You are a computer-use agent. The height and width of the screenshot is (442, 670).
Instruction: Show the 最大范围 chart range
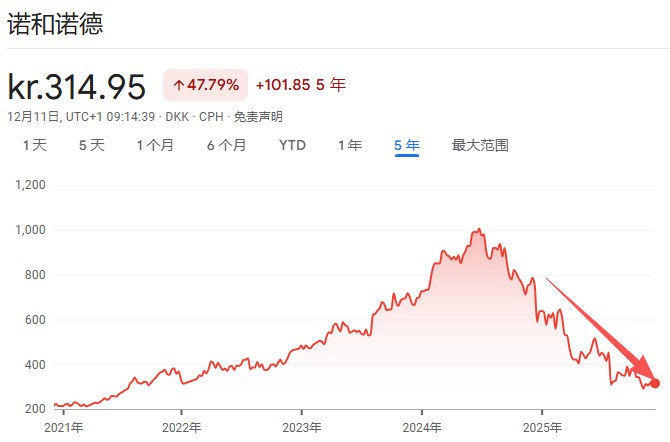pyautogui.click(x=480, y=145)
